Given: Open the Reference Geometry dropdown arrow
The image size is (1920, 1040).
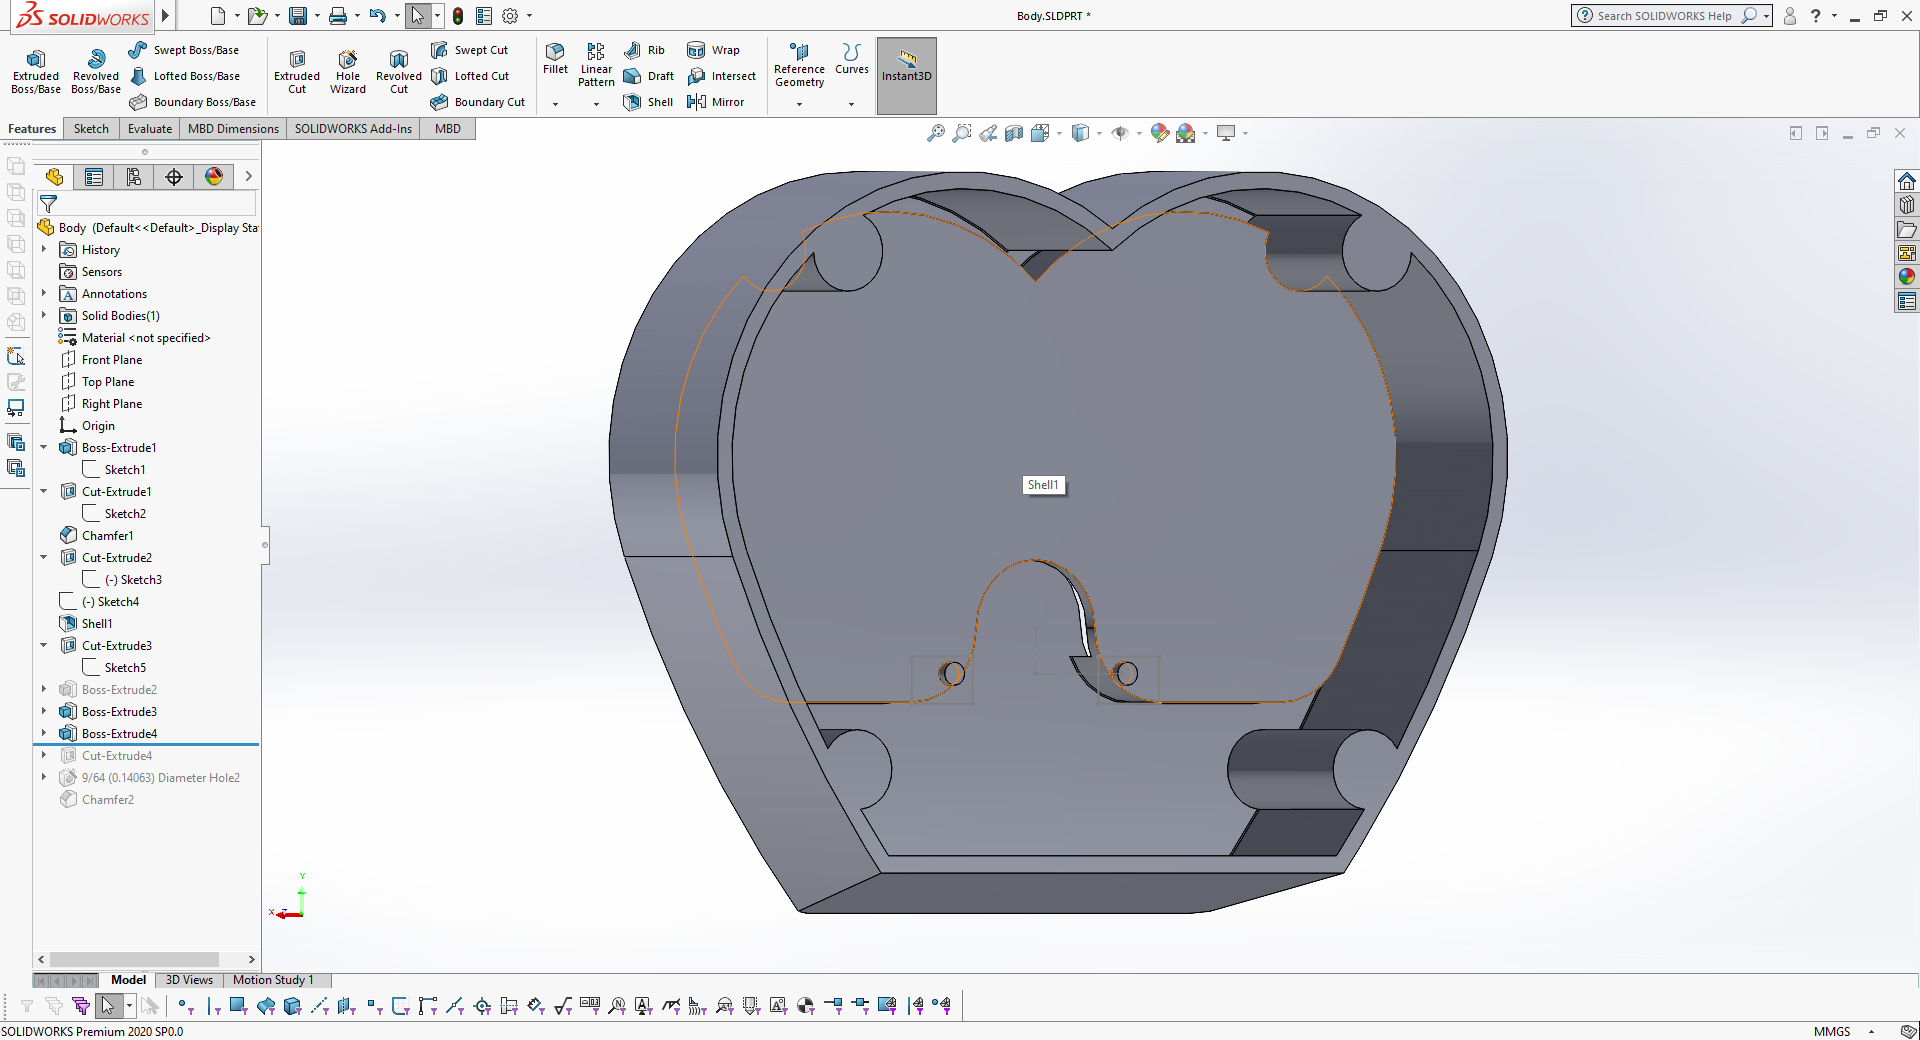Looking at the screenshot, I should click(799, 104).
